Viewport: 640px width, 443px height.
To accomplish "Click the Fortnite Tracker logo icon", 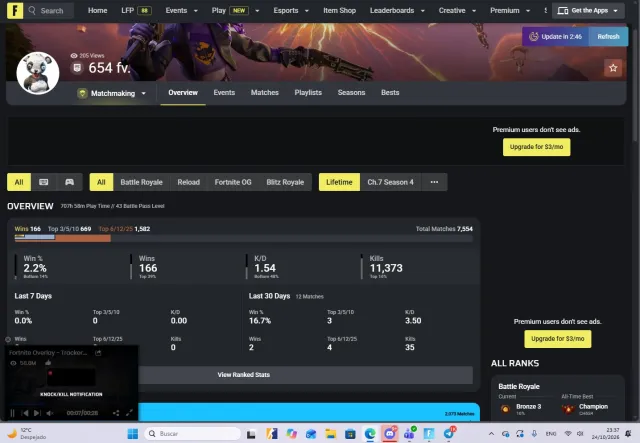I will (15, 10).
